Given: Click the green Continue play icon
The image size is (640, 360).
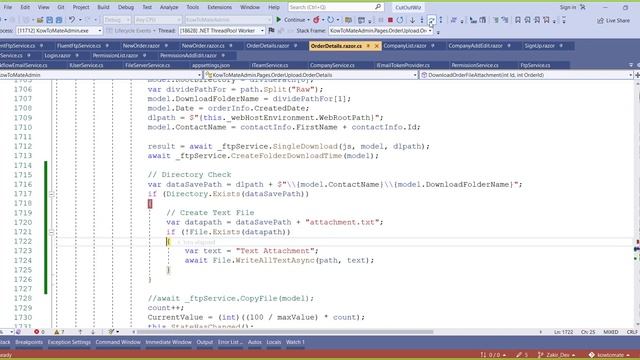Looking at the screenshot, I should pyautogui.click(x=279, y=20).
